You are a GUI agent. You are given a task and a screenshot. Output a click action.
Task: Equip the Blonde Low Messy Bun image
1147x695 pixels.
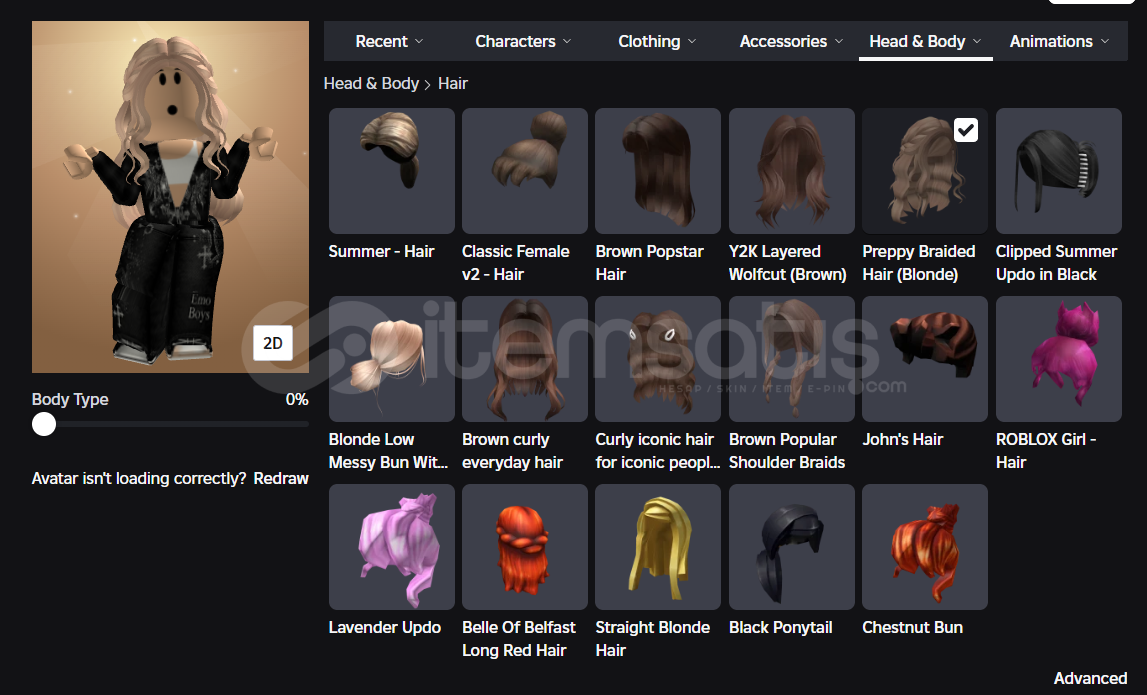point(391,358)
